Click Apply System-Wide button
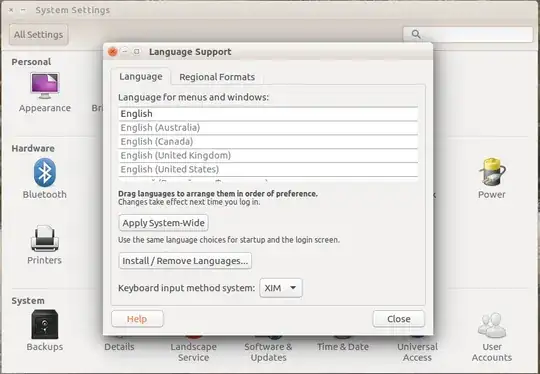Image resolution: width=540 pixels, height=374 pixels. [x=164, y=223]
